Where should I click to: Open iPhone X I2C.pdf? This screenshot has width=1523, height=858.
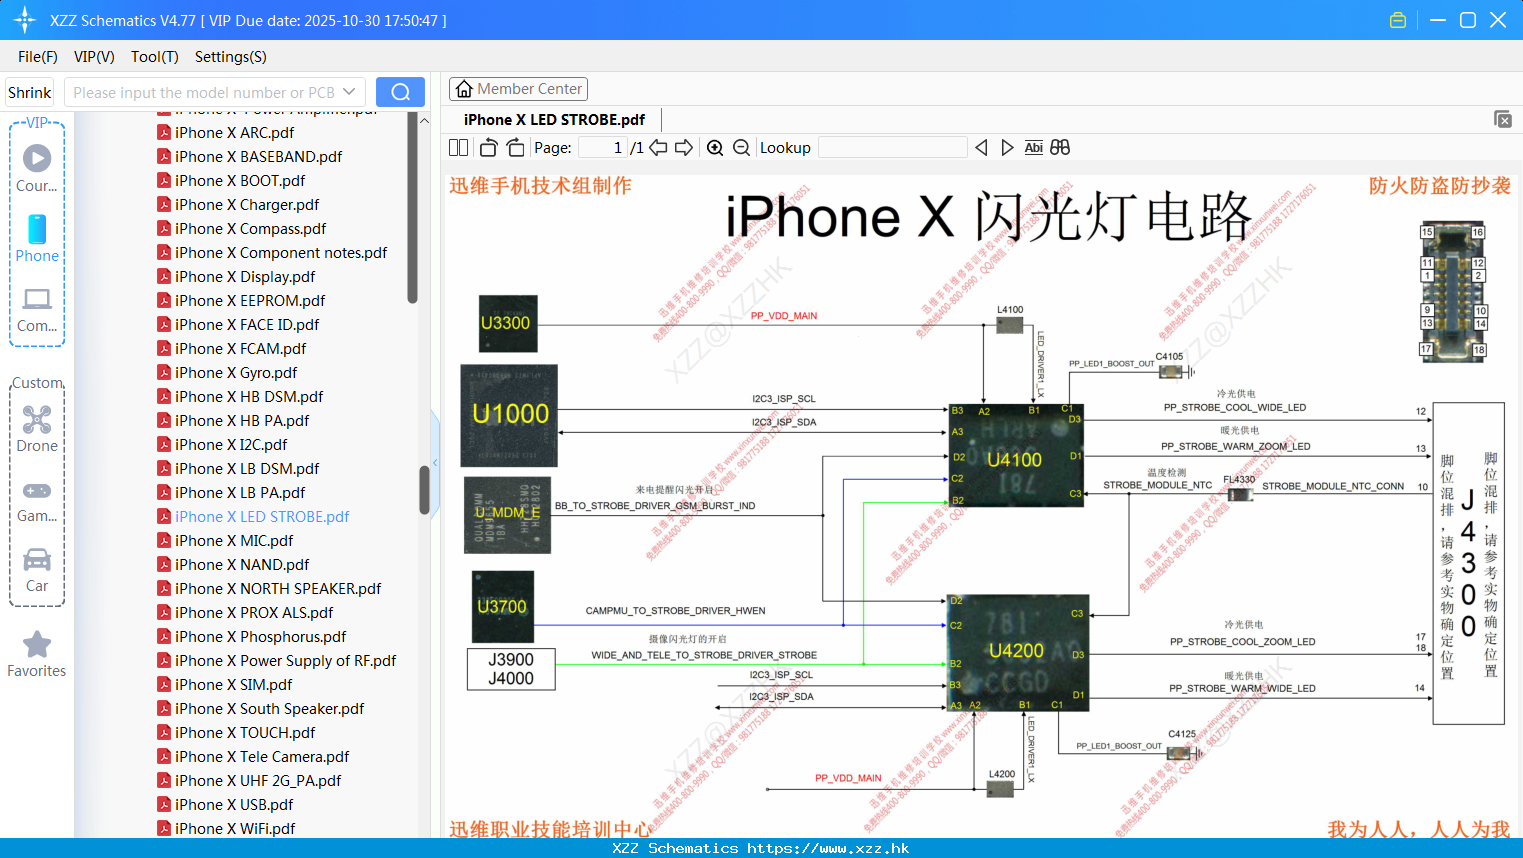(x=231, y=444)
